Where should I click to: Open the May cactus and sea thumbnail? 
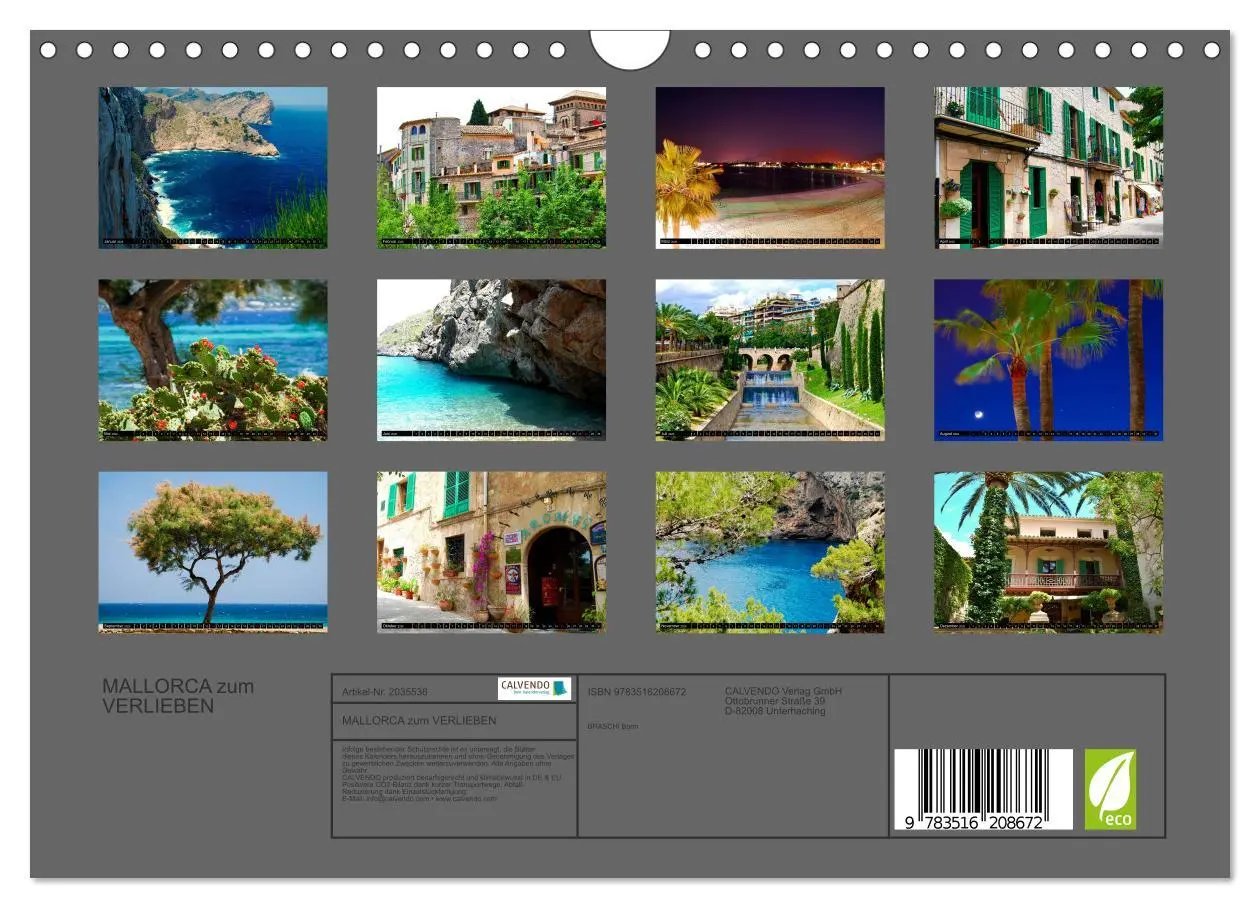pyautogui.click(x=213, y=360)
